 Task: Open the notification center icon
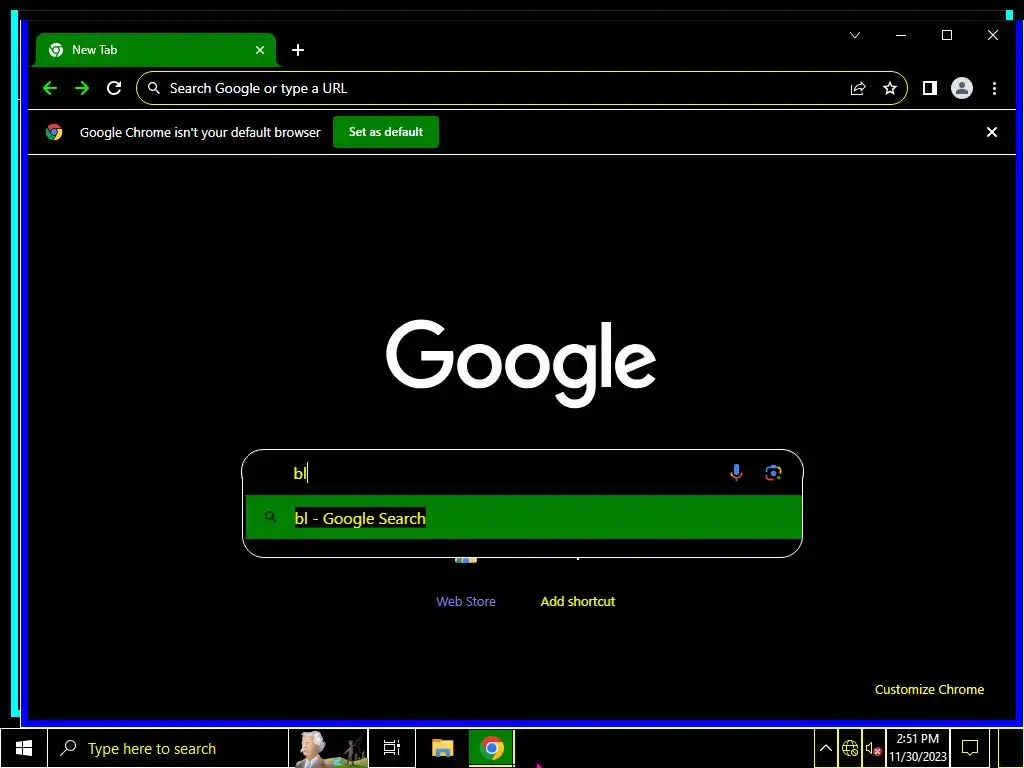970,748
